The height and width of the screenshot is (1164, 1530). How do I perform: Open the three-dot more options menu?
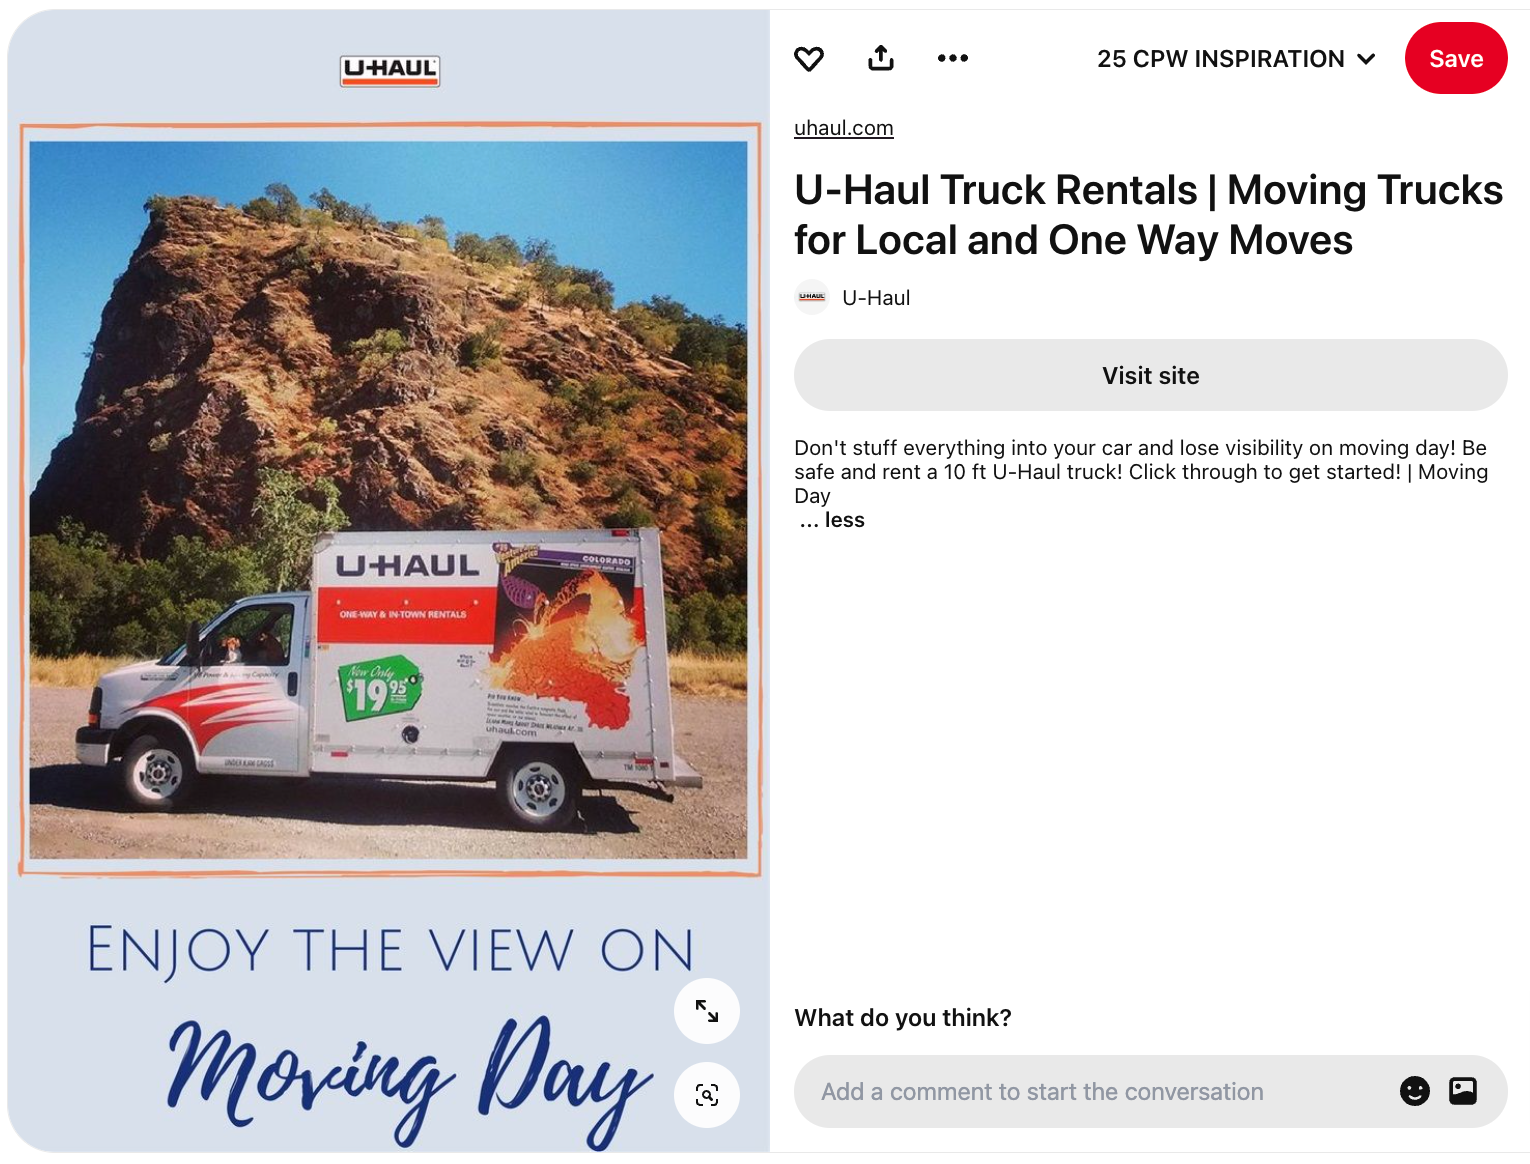(953, 59)
